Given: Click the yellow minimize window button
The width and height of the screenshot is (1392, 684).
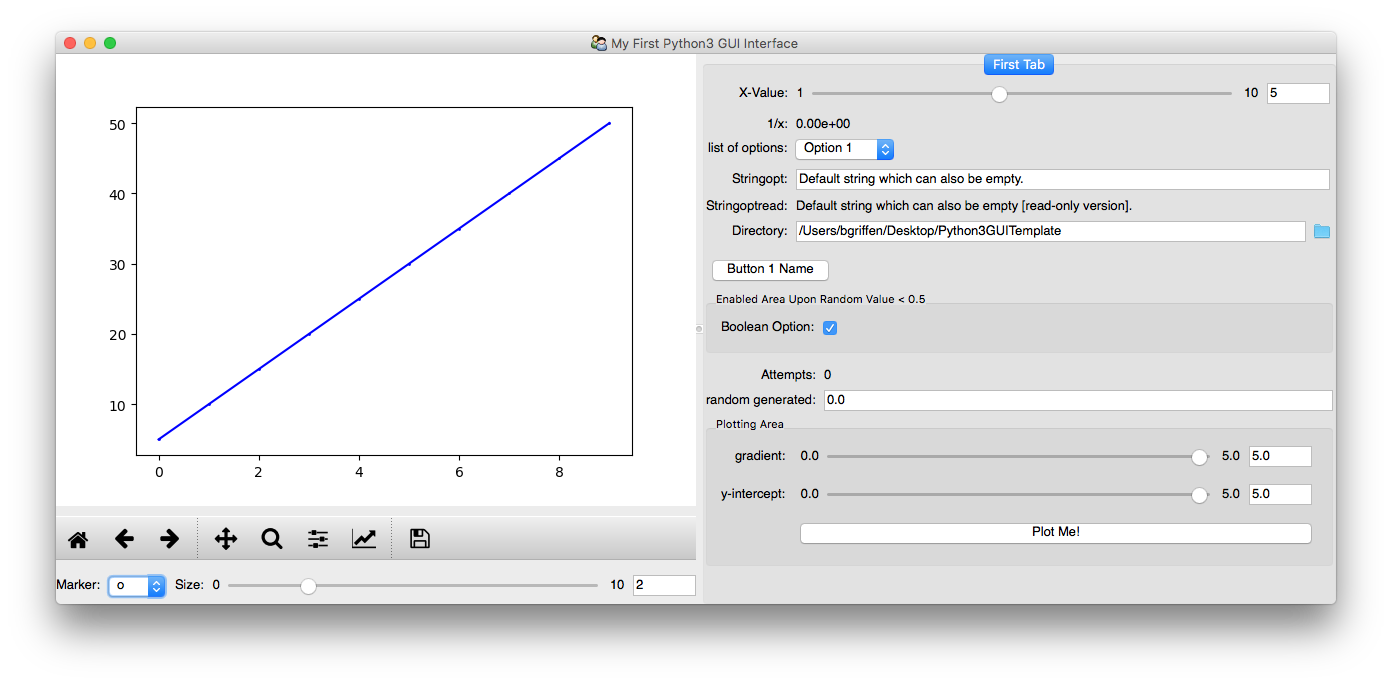Looking at the screenshot, I should (x=90, y=43).
